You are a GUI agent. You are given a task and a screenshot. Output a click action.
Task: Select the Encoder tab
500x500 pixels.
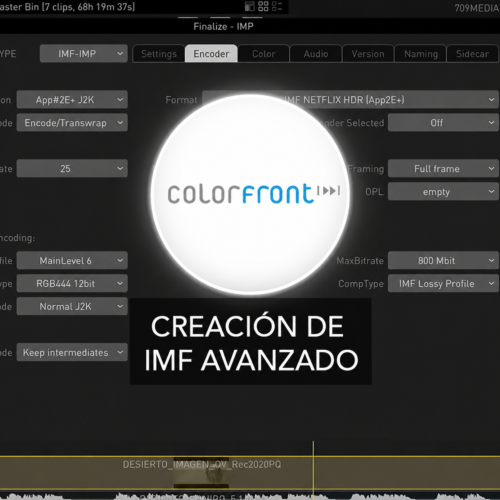pyautogui.click(x=211, y=54)
